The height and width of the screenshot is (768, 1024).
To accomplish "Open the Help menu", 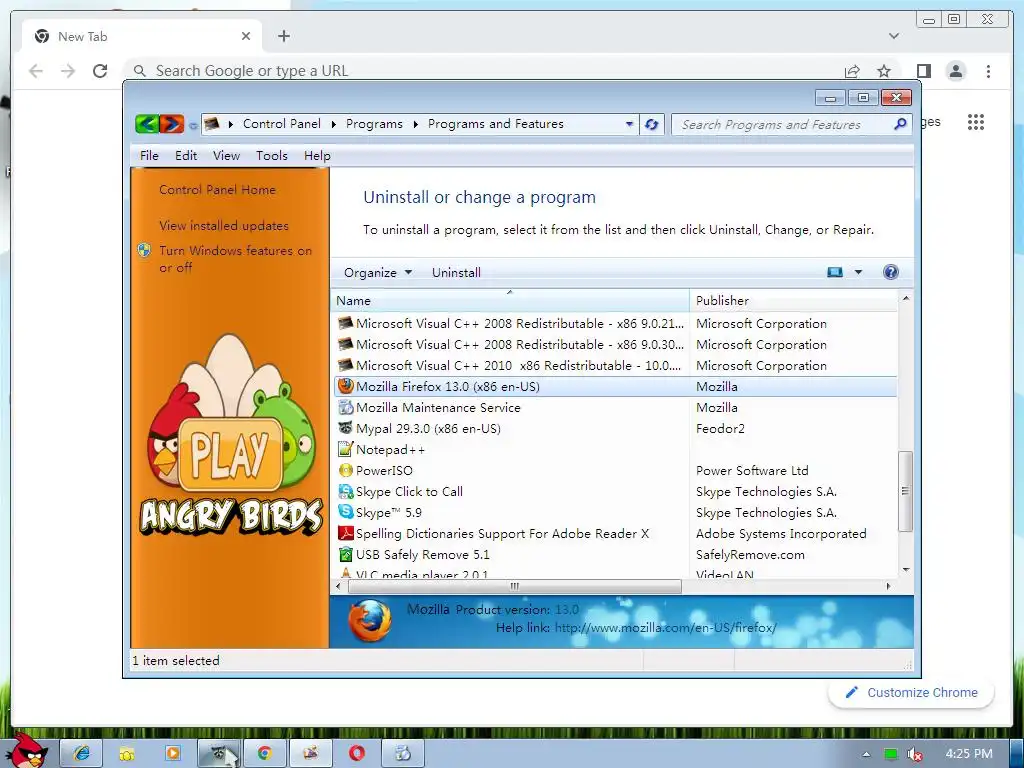I will pos(317,155).
